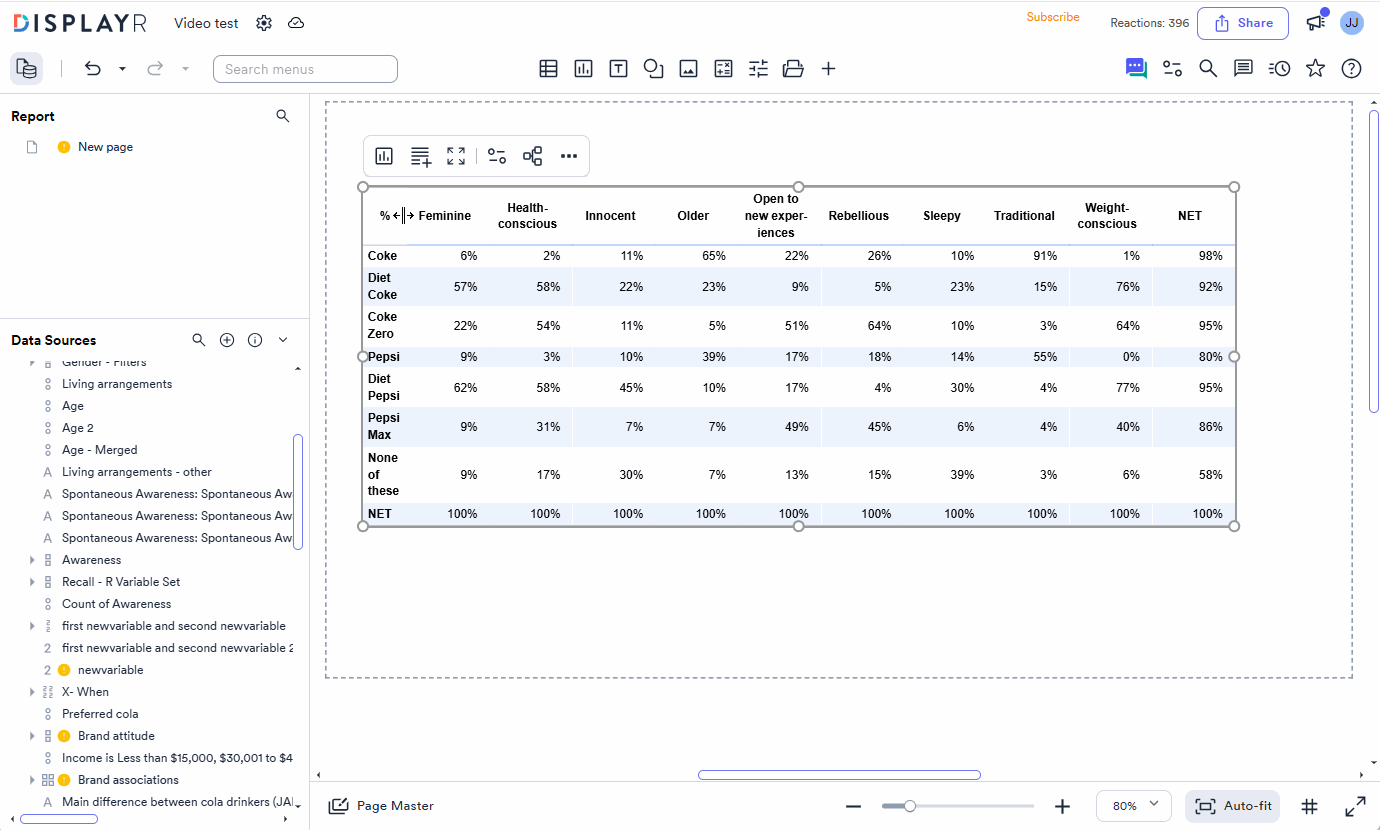Toggle the data sources panel icon
The height and width of the screenshot is (830, 1380).
27,69
